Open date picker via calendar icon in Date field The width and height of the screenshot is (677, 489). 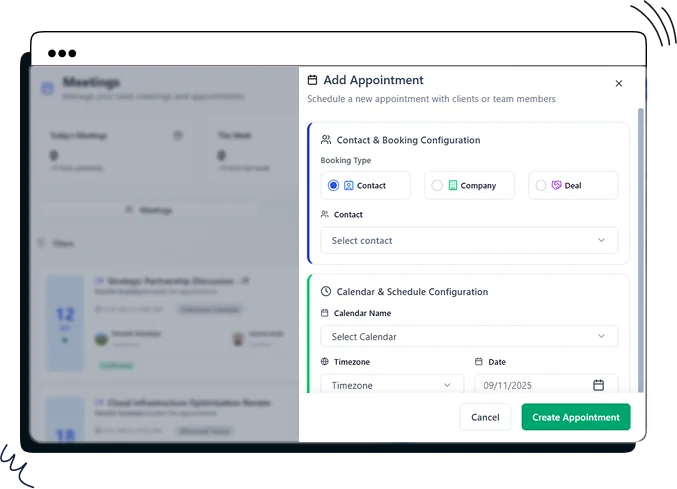coord(598,385)
